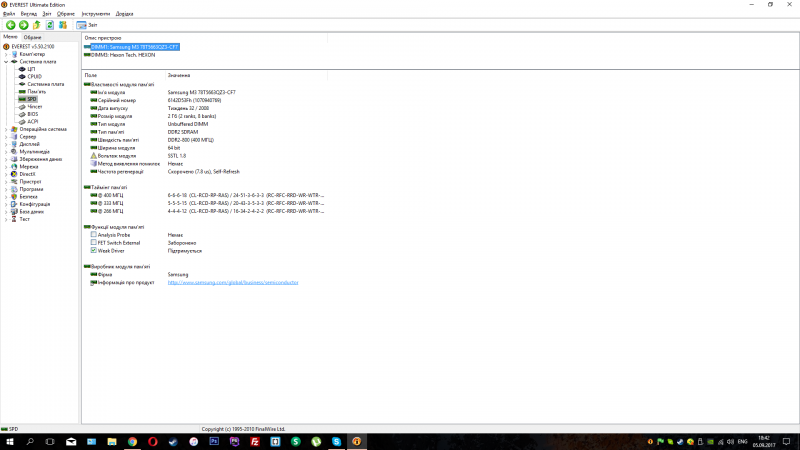
Task: Open Task View on the taskbar
Action: [x=50, y=442]
